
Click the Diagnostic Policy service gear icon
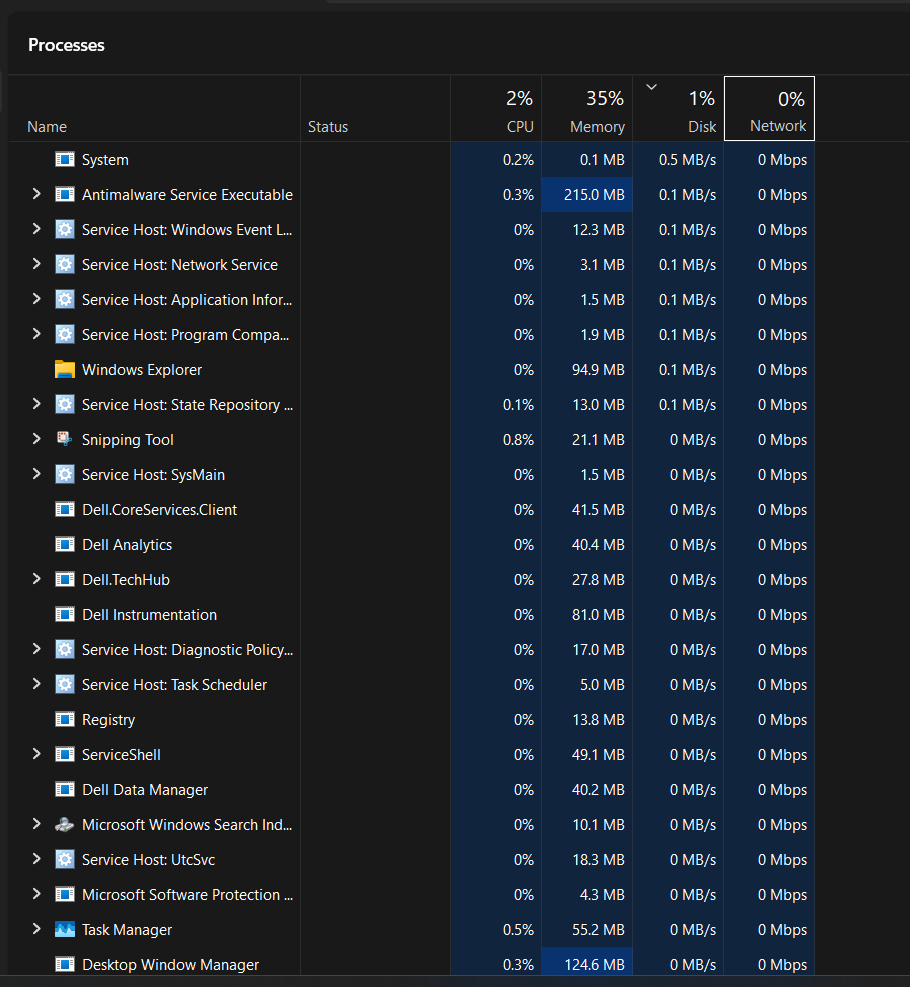point(65,649)
